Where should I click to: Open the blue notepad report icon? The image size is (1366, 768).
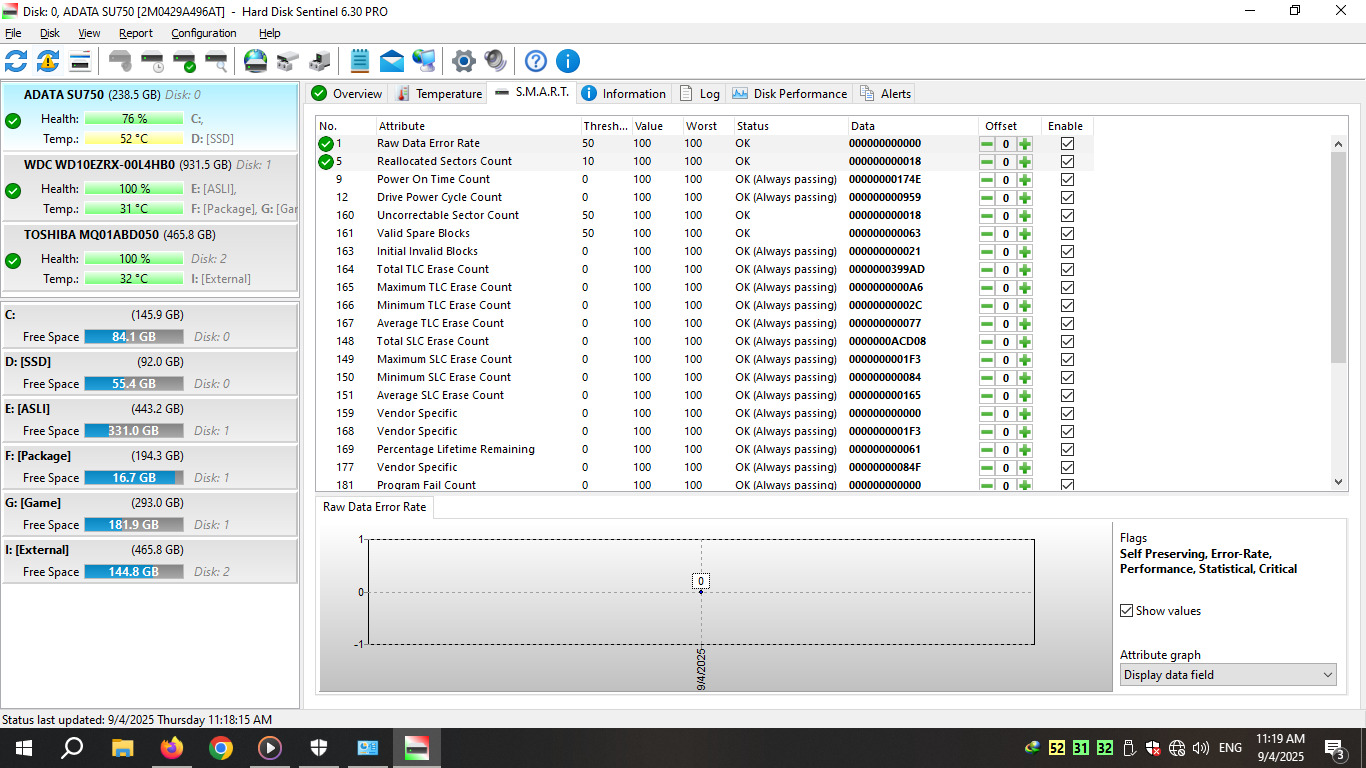point(360,61)
